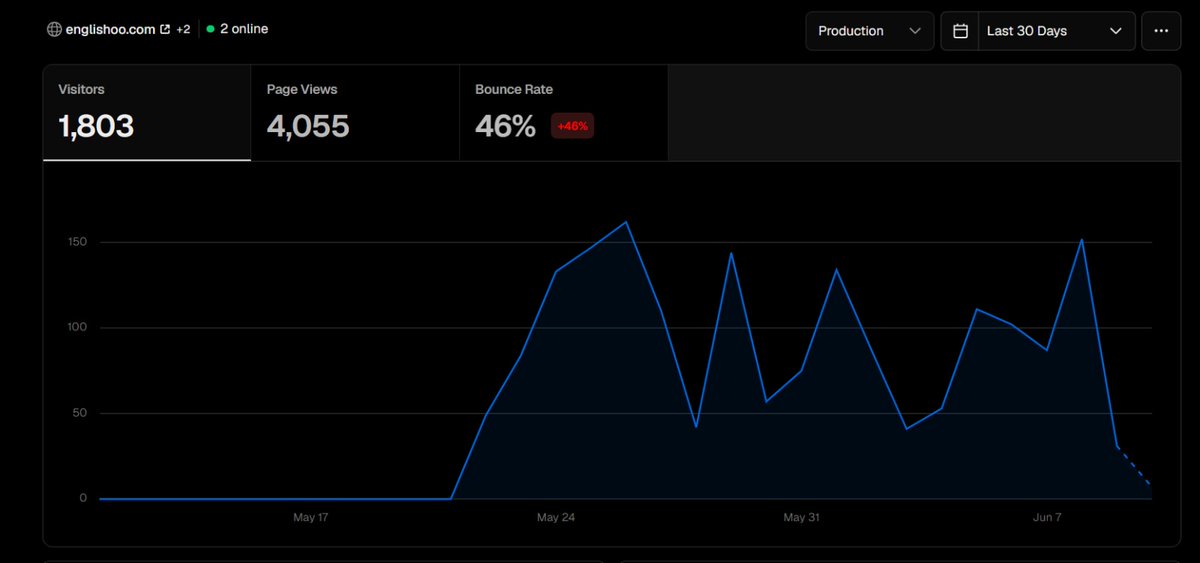Image resolution: width=1200 pixels, height=563 pixels.
Task: Click the 150 y-axis label
Action: [x=78, y=242]
